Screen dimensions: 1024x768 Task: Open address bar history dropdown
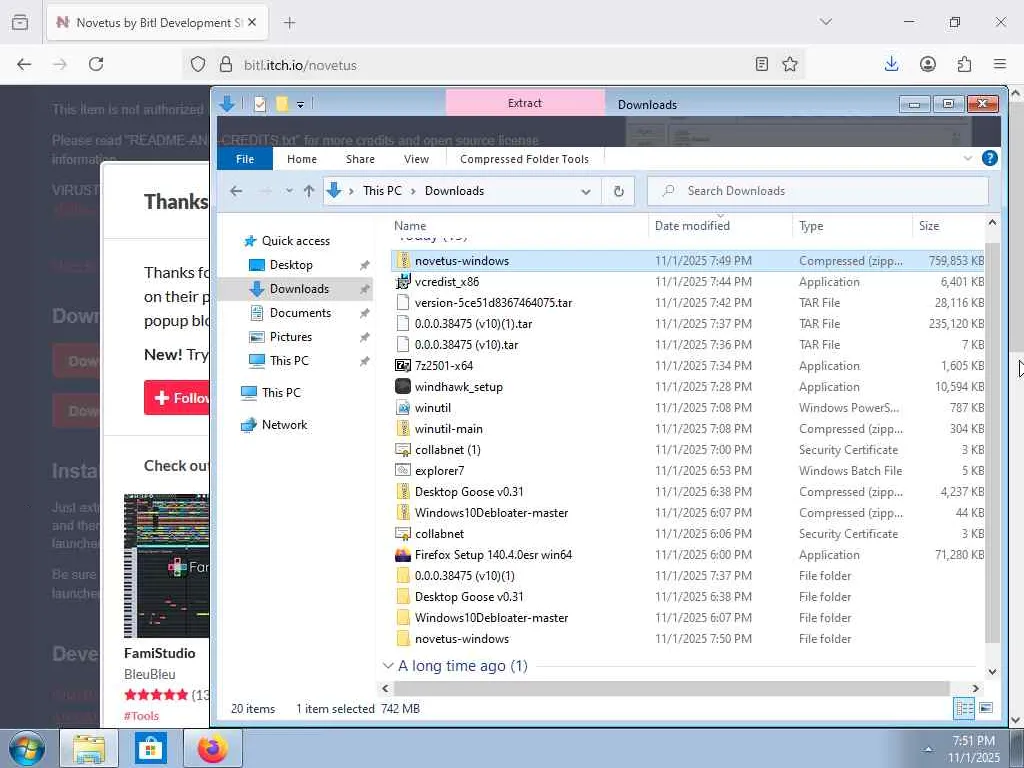click(586, 191)
